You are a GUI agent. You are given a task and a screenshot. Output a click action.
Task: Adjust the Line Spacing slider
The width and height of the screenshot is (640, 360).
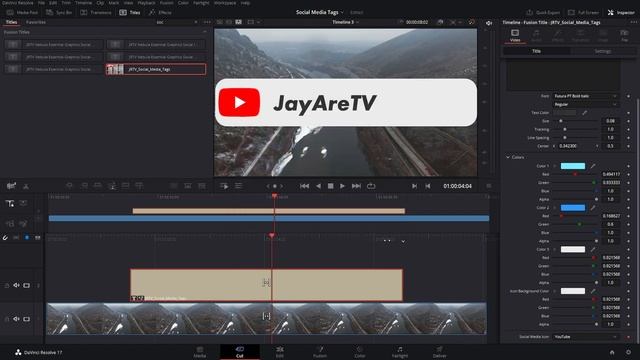tap(576, 138)
